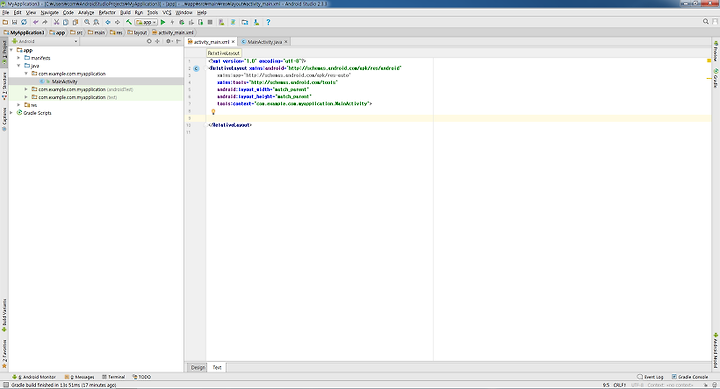Switch to MainActivity.java editor tab
Screen dimensions: 720x389
click(264, 42)
